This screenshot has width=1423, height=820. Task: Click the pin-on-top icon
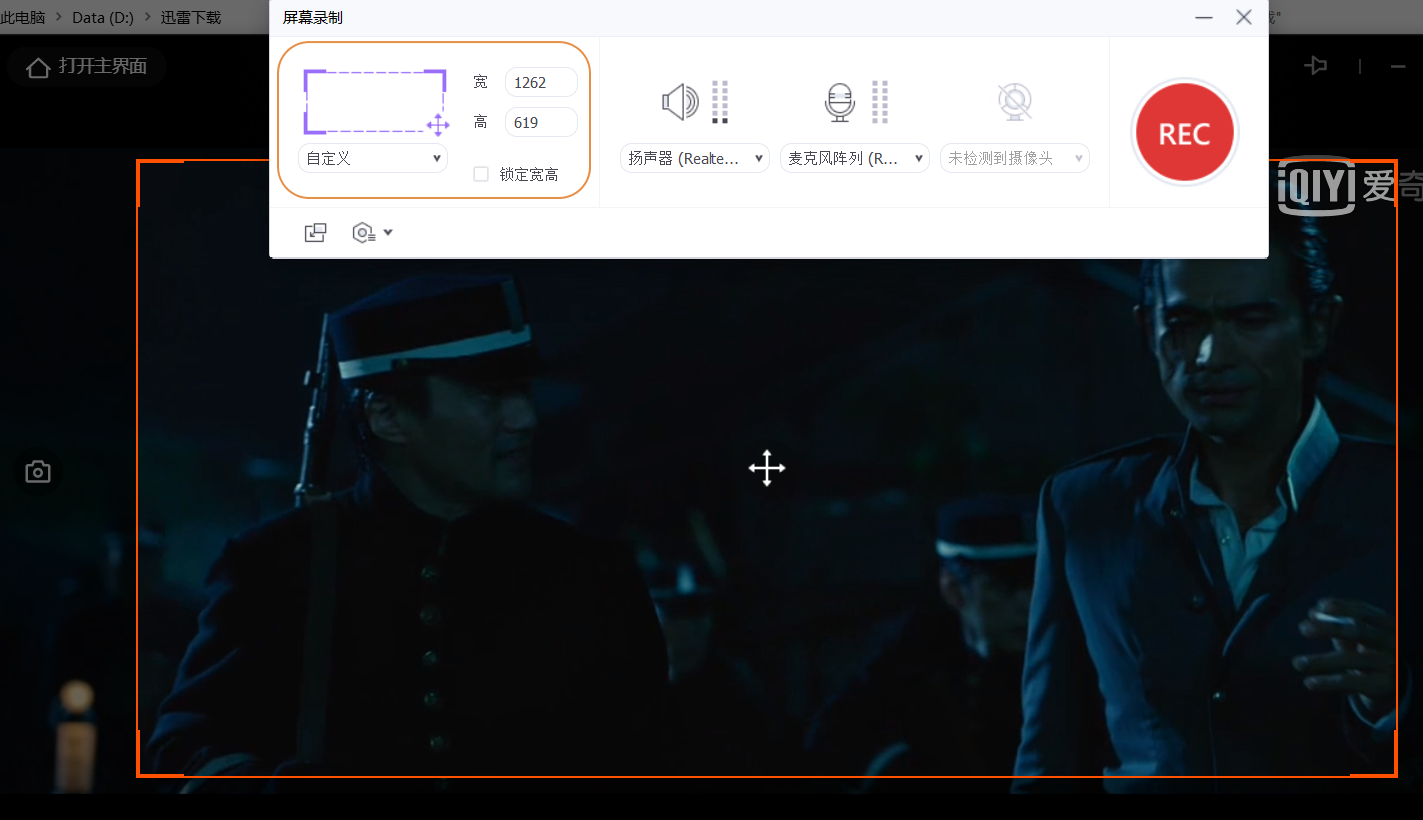[1316, 64]
